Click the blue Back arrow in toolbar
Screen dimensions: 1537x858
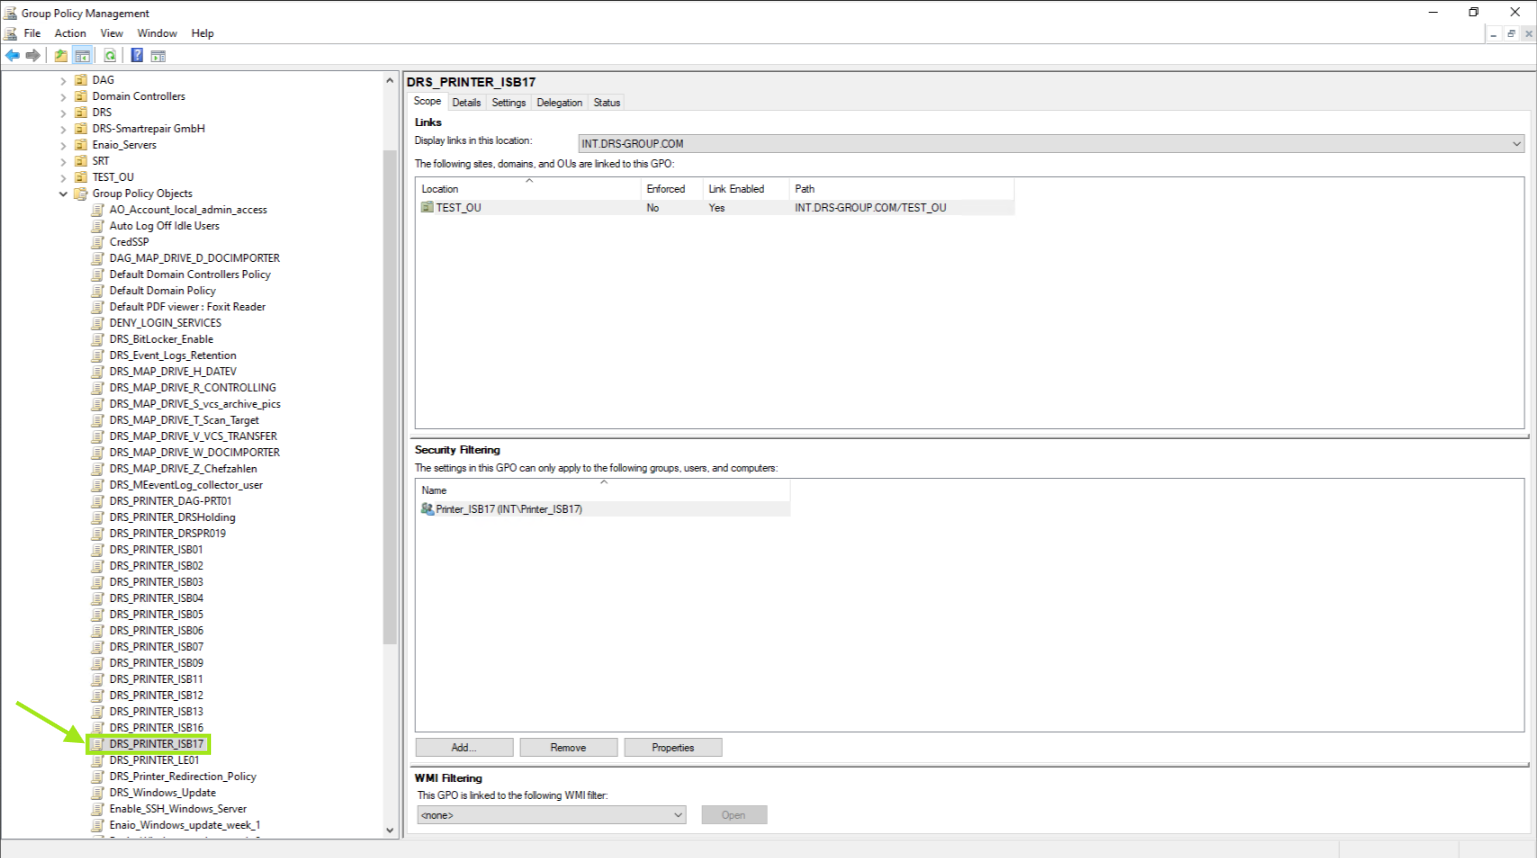pos(12,56)
